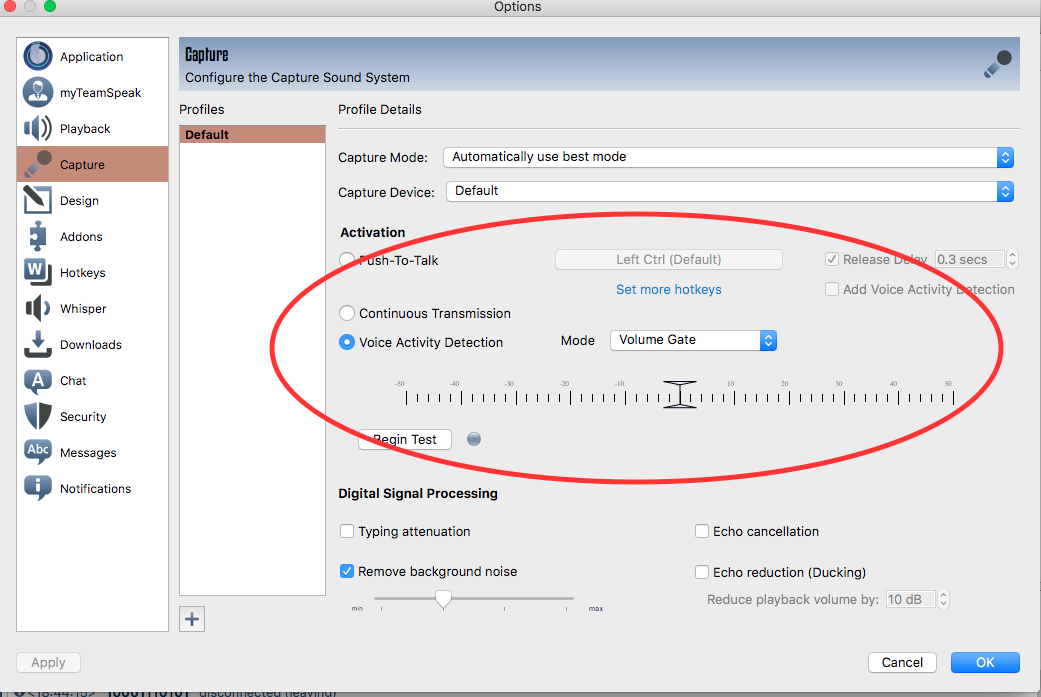1041x697 pixels.
Task: Open the Application settings icon
Action: (37, 56)
